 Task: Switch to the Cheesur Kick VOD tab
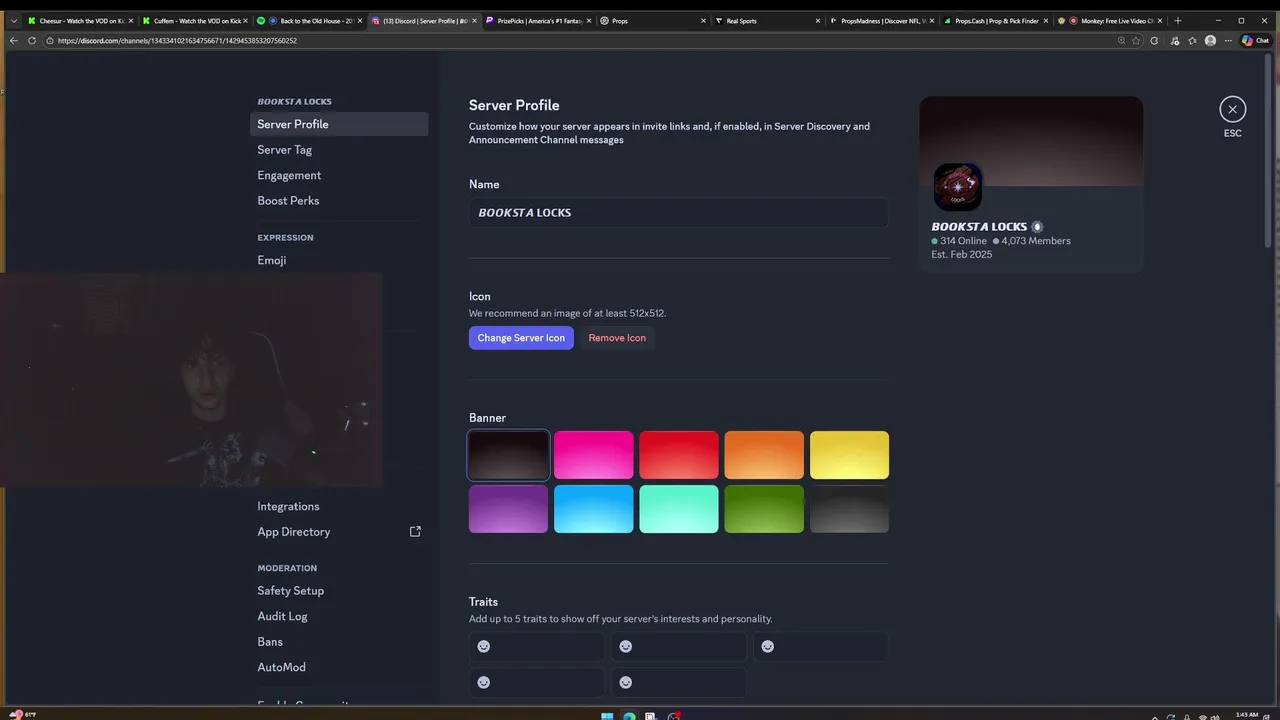click(81, 20)
